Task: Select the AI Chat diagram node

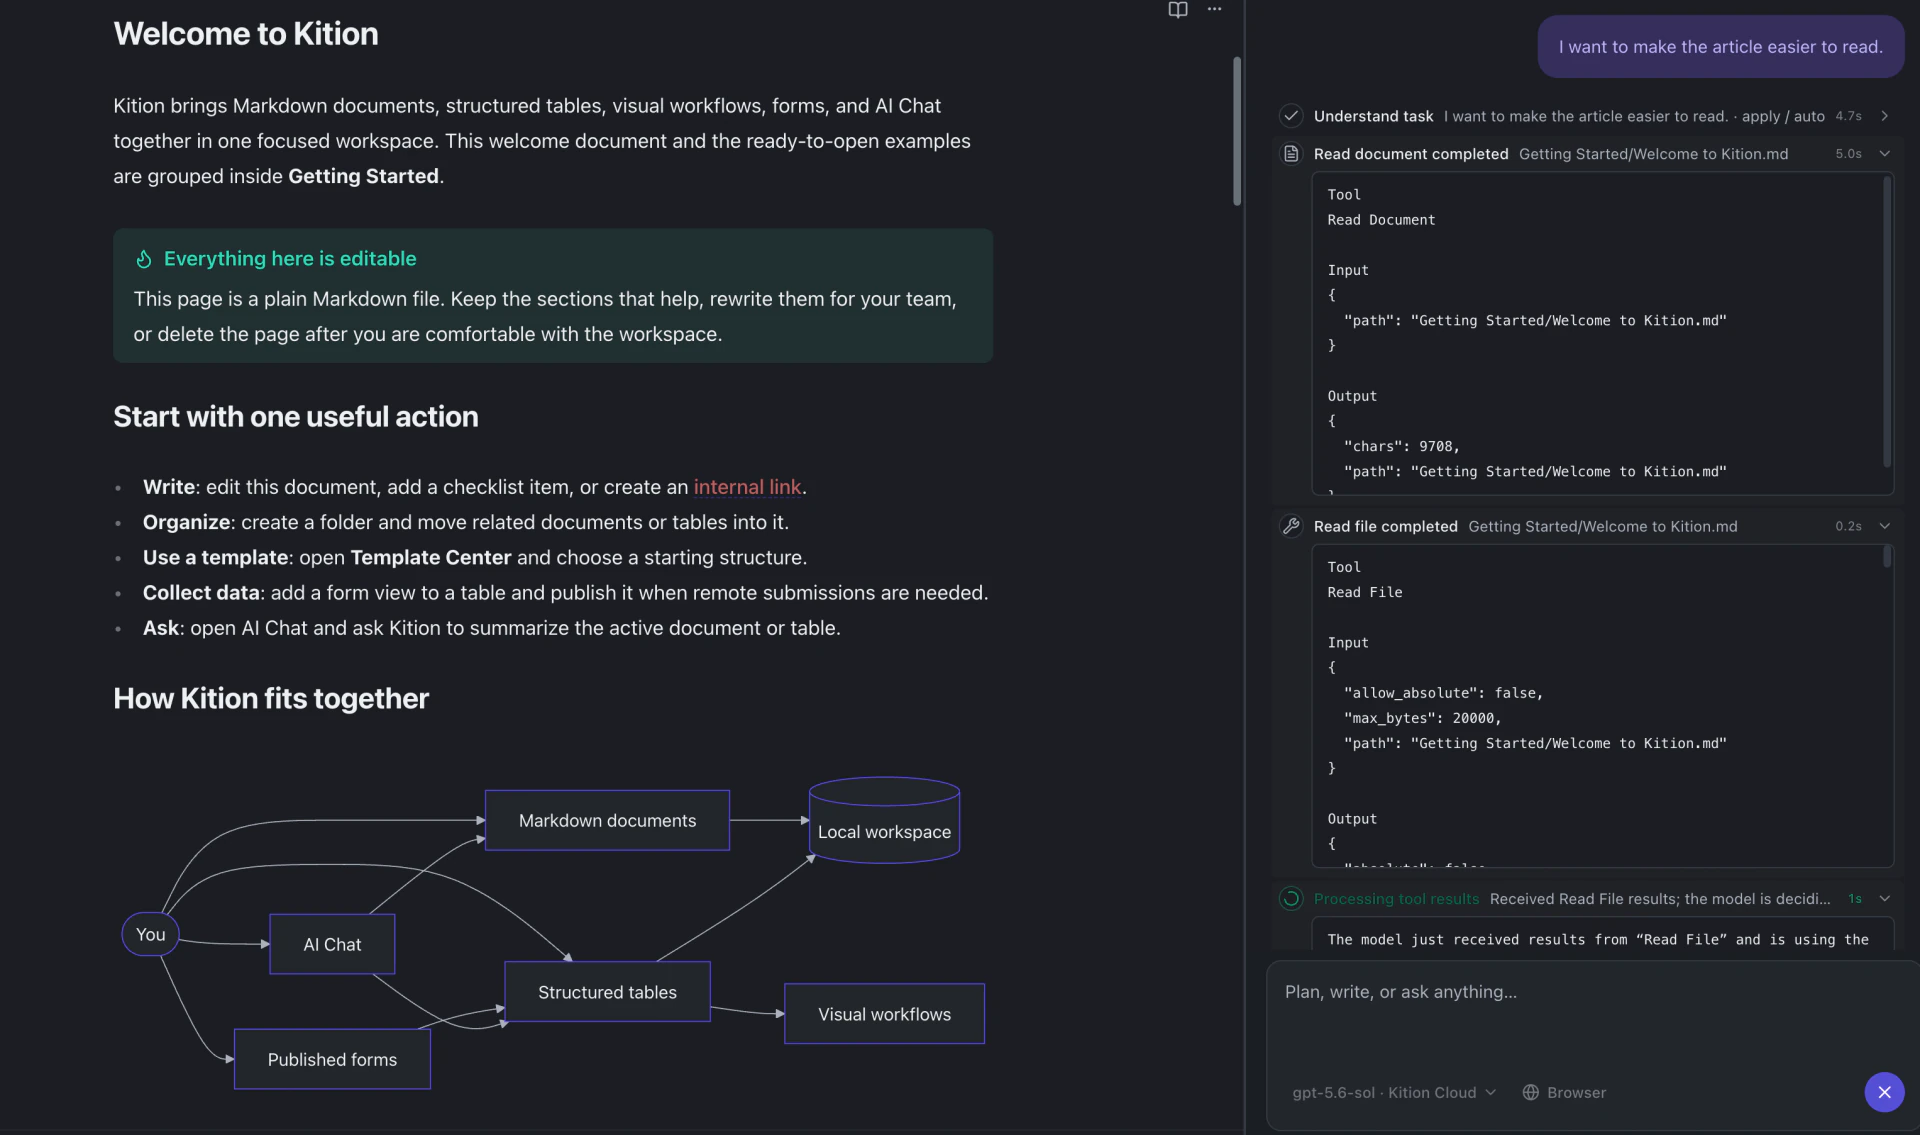Action: 332,944
